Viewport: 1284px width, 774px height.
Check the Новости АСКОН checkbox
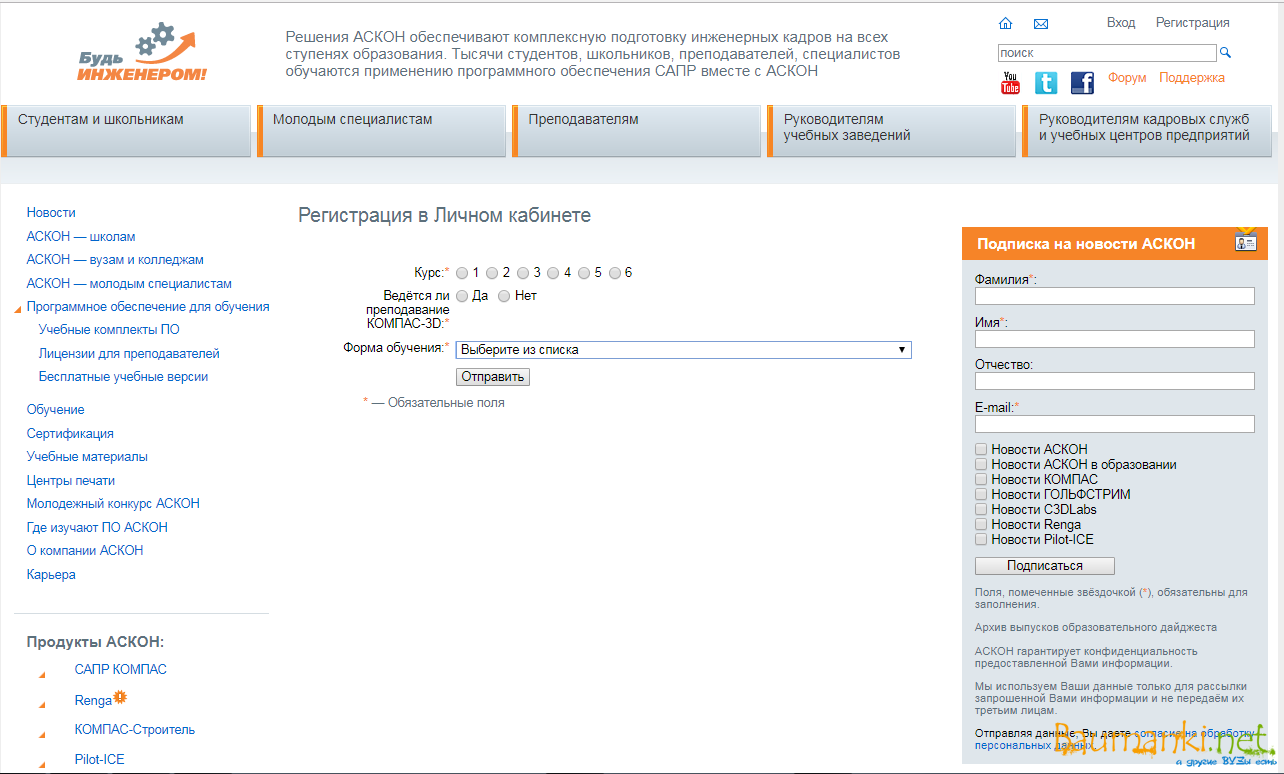pyautogui.click(x=982, y=450)
